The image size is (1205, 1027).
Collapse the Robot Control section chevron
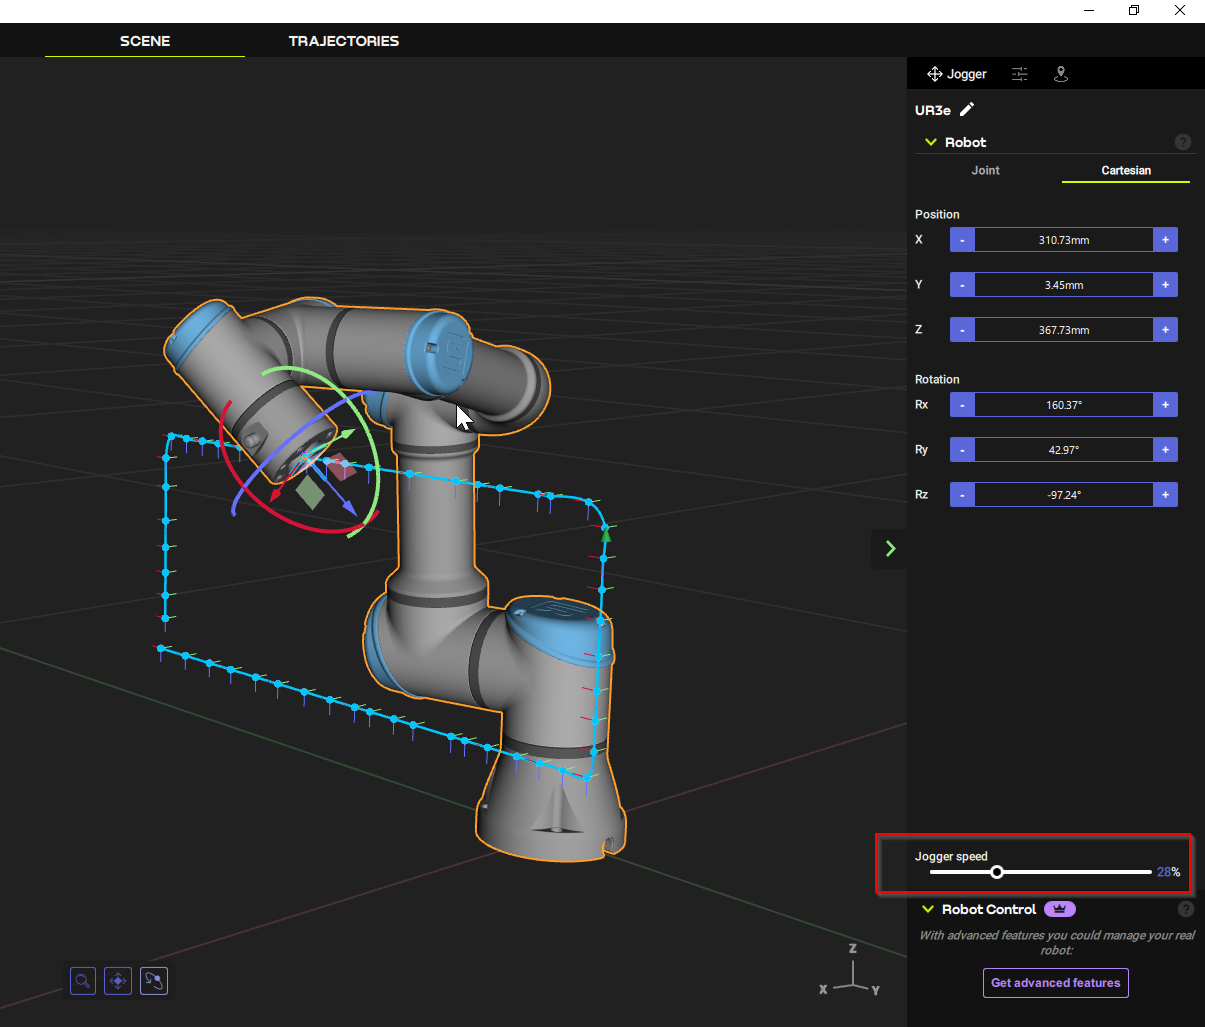click(926, 909)
